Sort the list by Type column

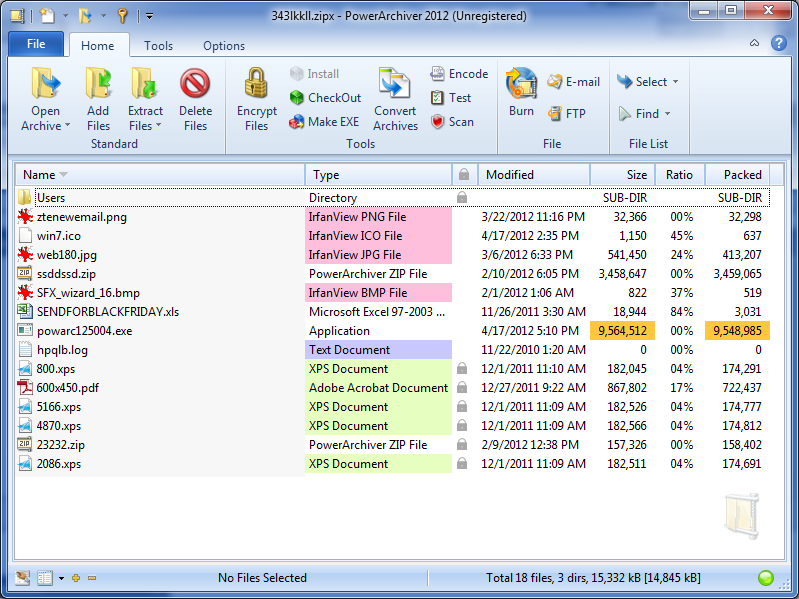[x=378, y=175]
